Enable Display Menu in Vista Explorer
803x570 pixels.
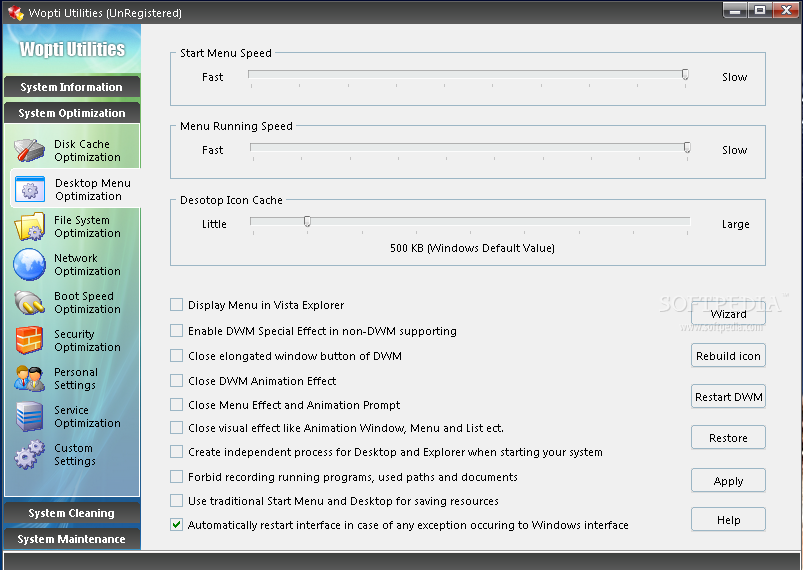pos(176,305)
